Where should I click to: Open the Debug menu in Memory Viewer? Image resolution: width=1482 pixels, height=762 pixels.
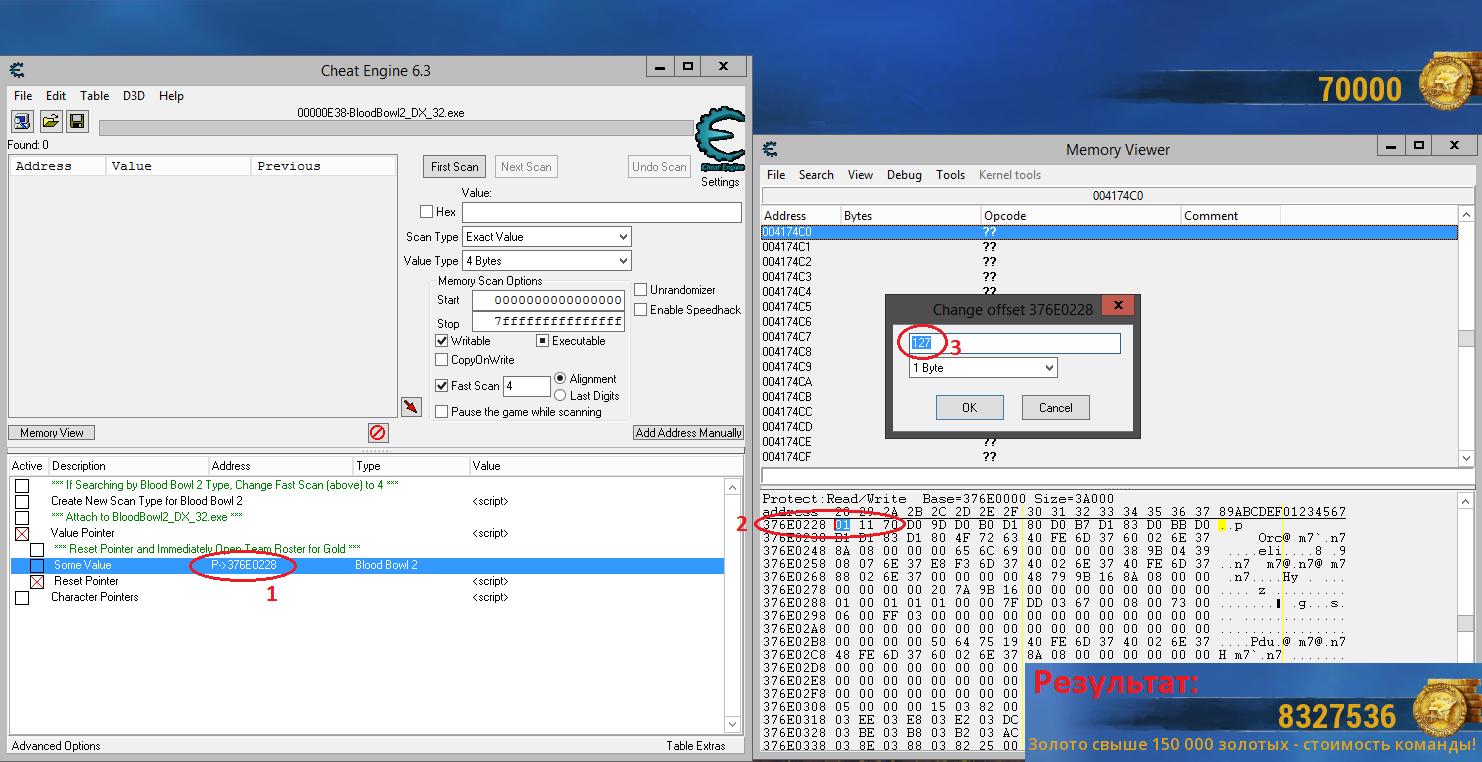pyautogui.click(x=904, y=175)
